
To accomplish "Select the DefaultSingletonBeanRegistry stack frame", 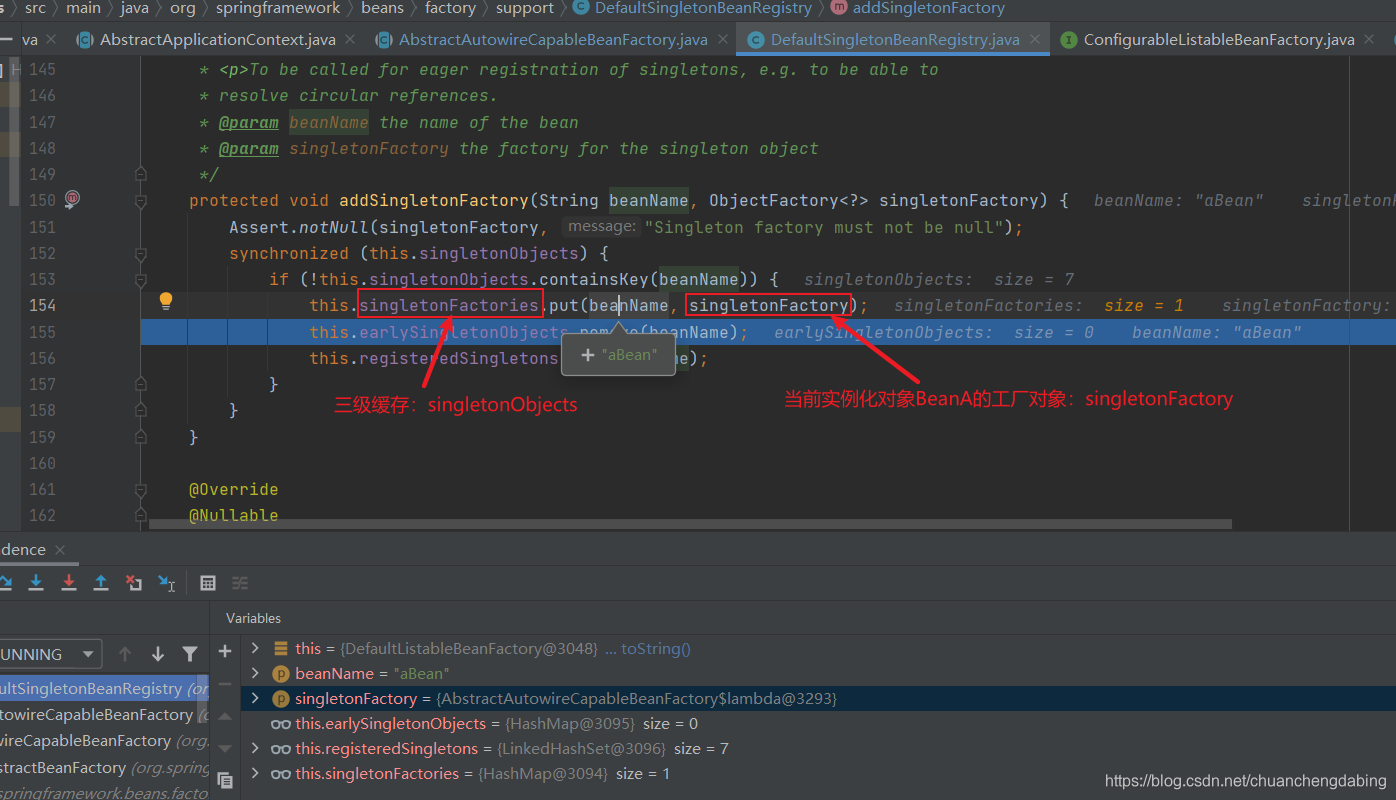I will click(x=104, y=689).
